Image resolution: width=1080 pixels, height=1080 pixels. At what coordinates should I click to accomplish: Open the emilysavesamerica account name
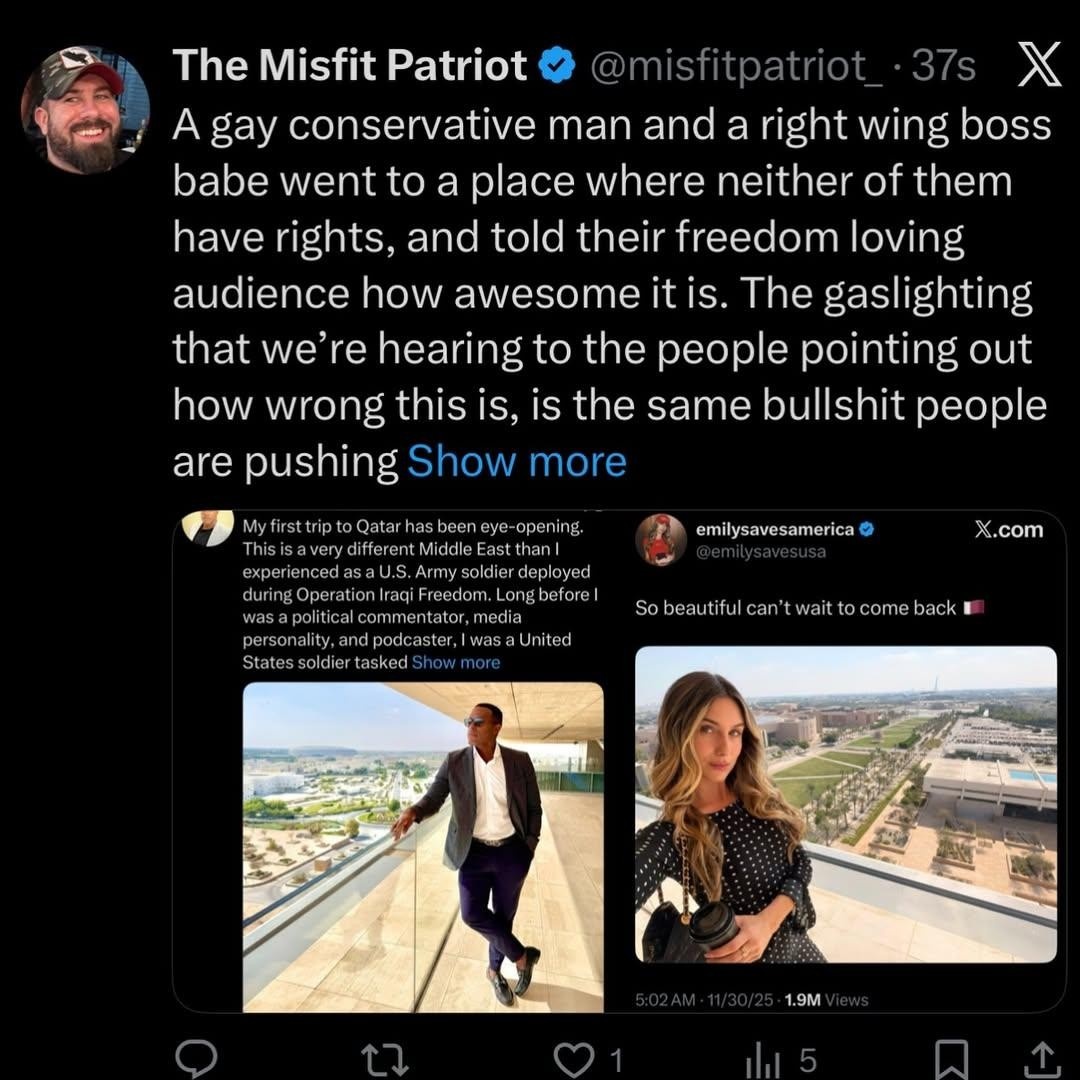775,529
